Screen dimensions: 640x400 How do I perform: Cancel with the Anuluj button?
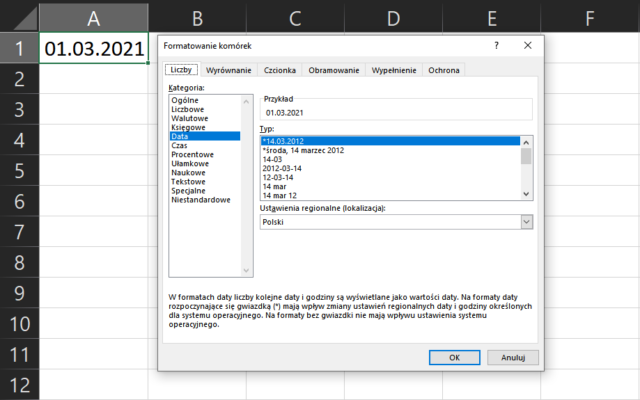point(513,358)
